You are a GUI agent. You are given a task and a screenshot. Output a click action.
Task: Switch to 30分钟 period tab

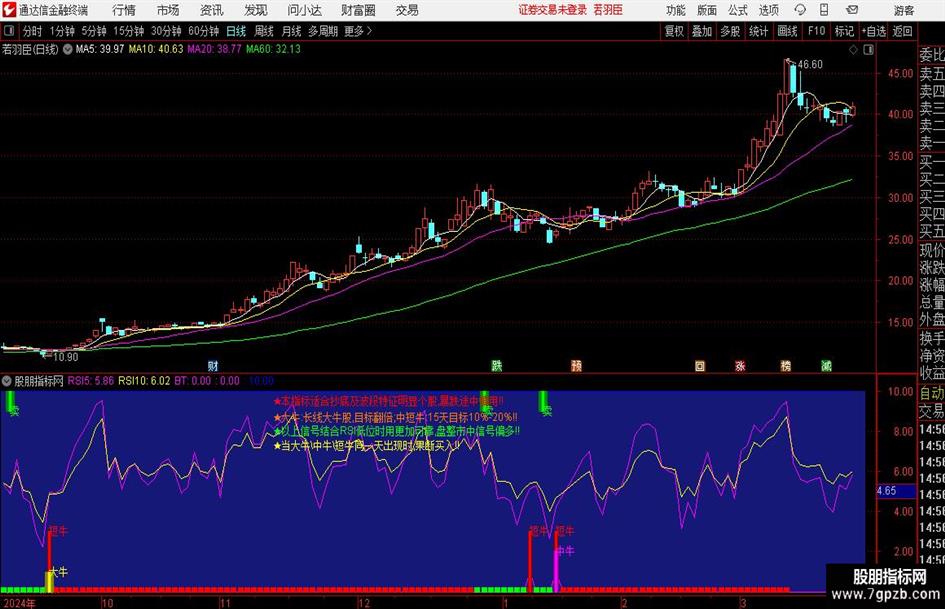[x=166, y=31]
